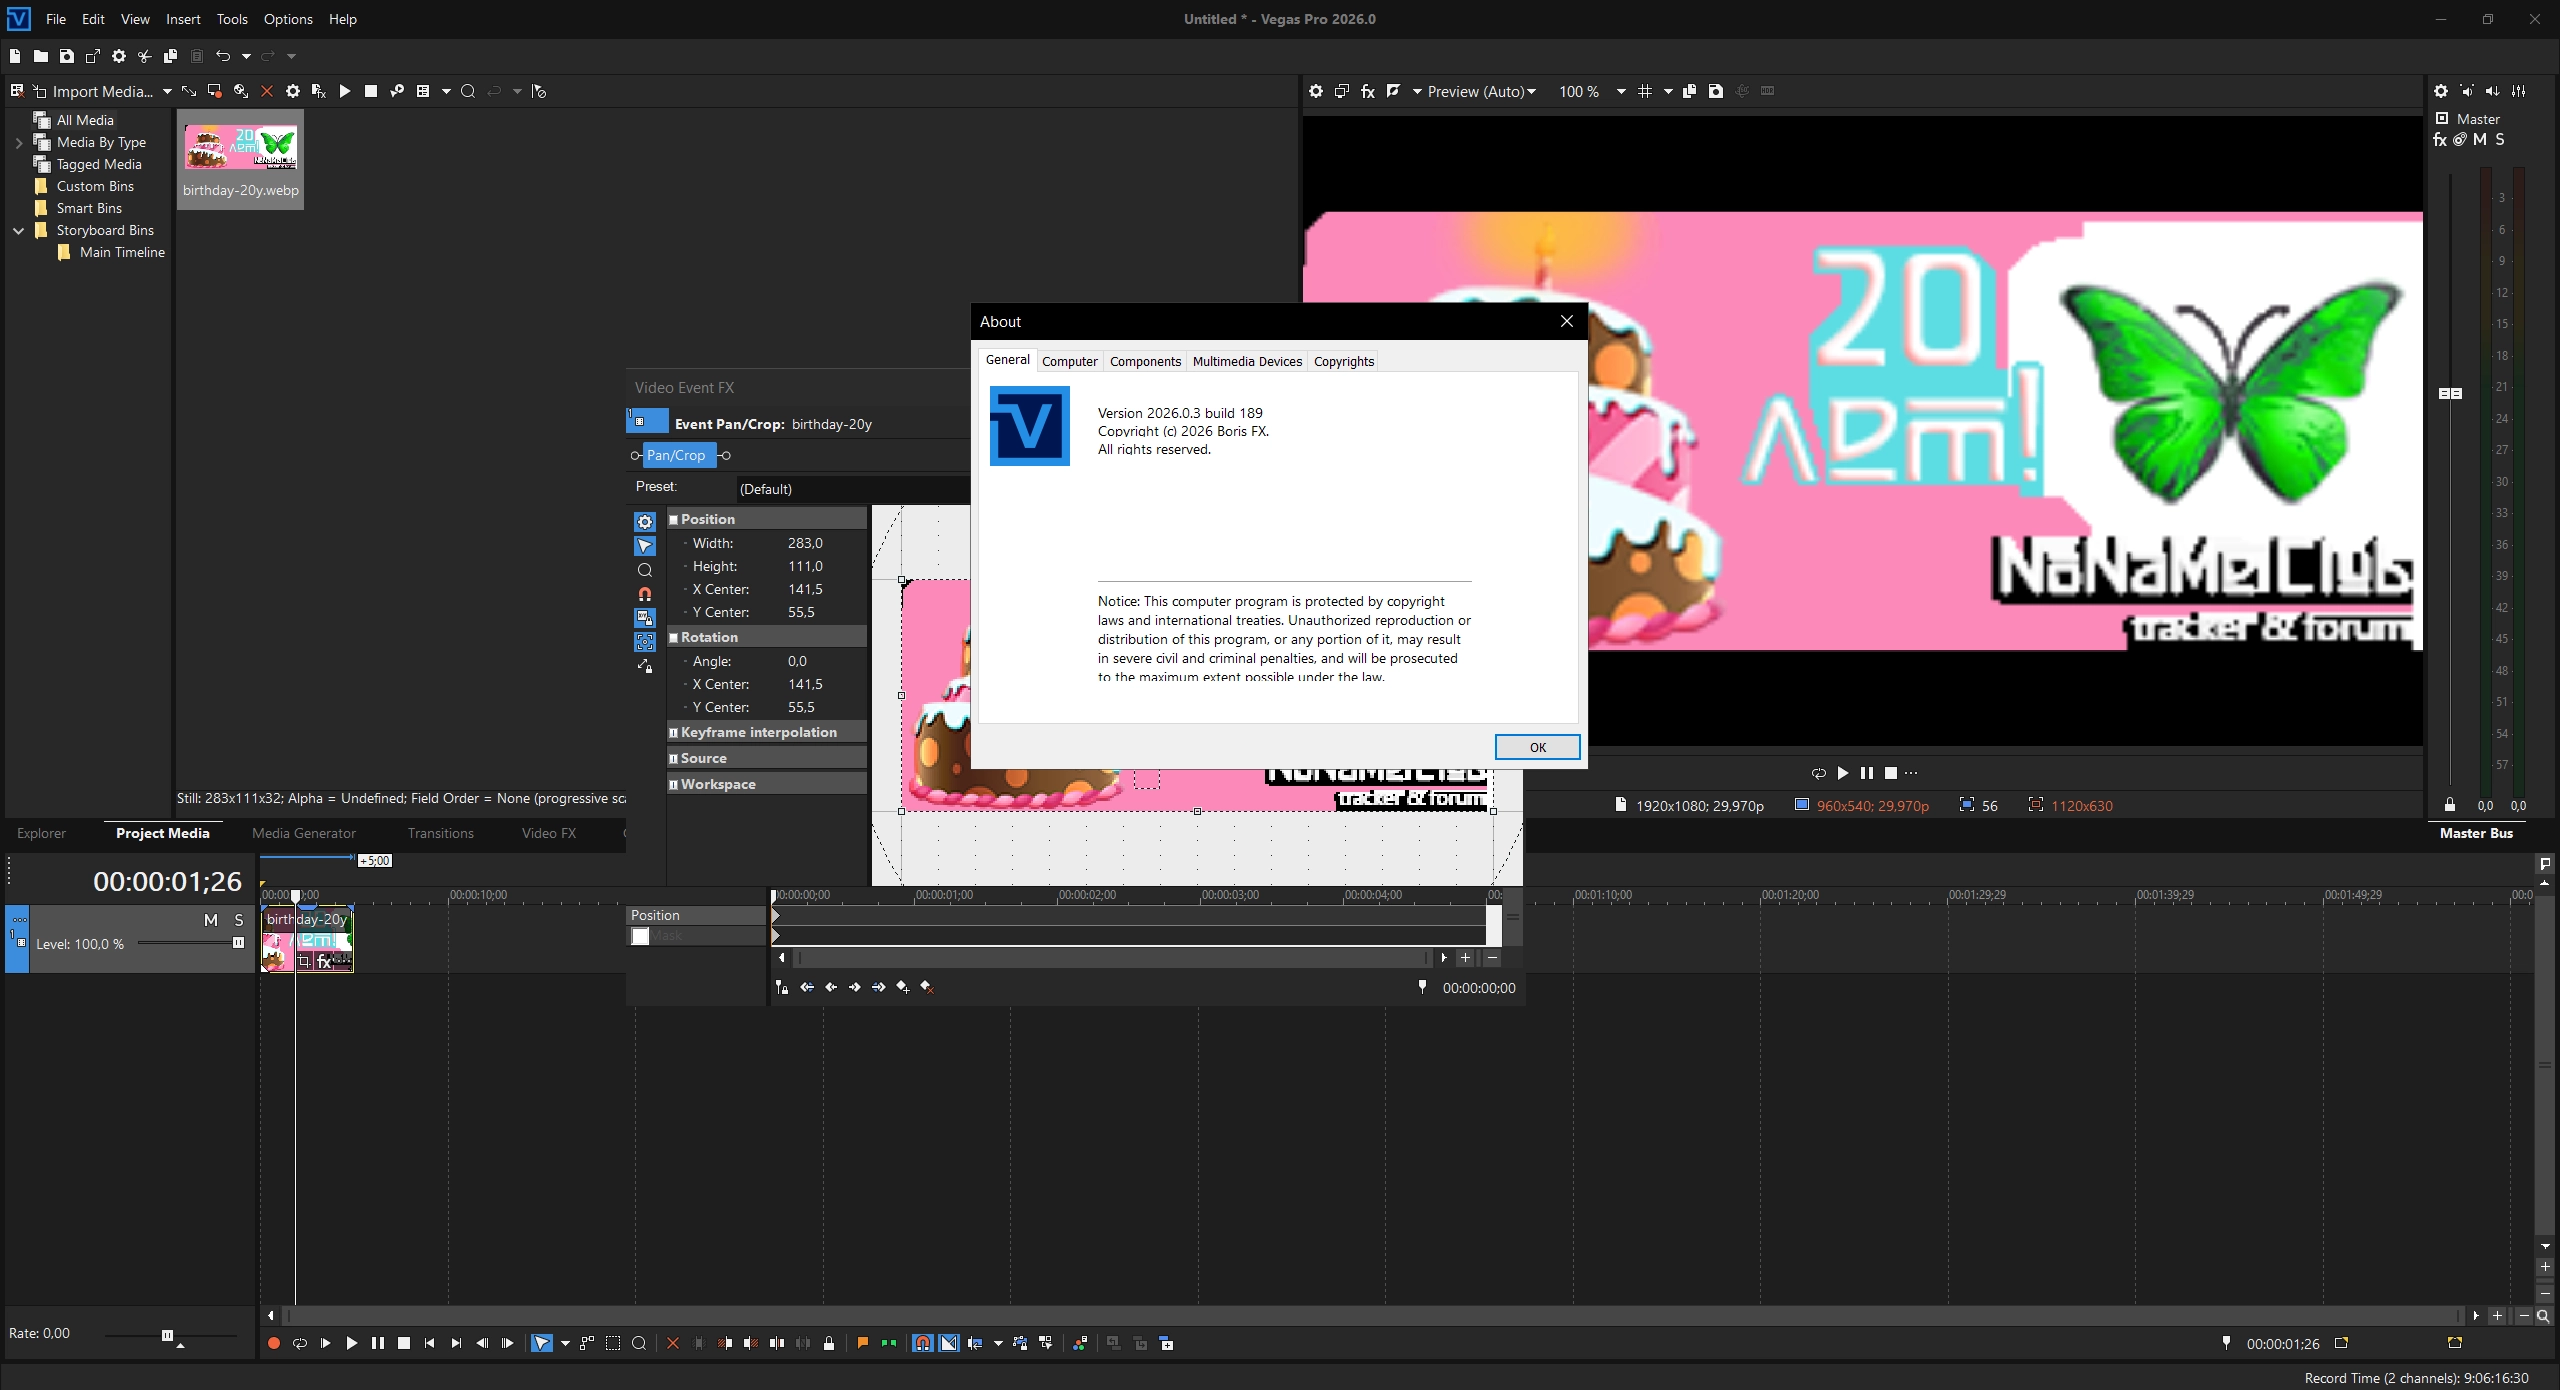Open the Insert menu

tap(183, 19)
